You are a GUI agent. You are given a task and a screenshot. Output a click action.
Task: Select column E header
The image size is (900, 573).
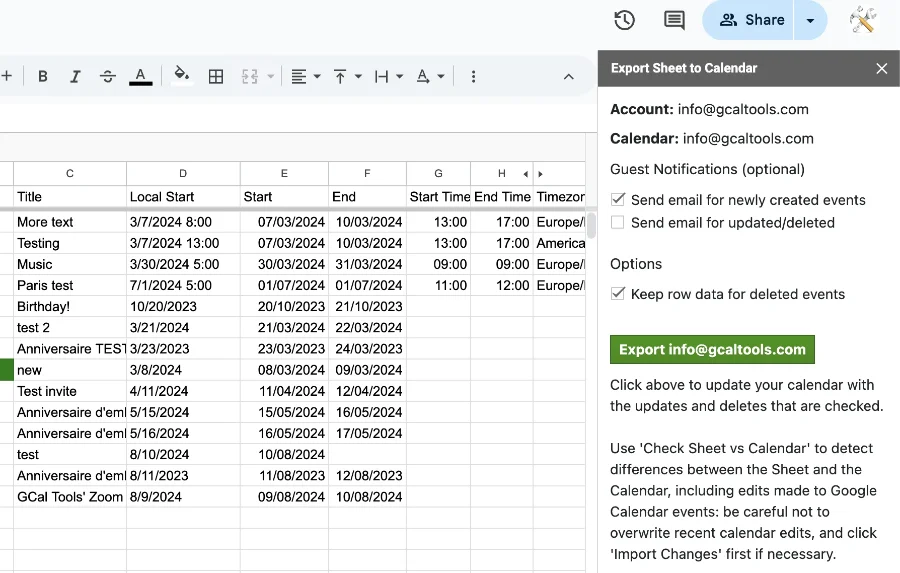[x=284, y=173]
